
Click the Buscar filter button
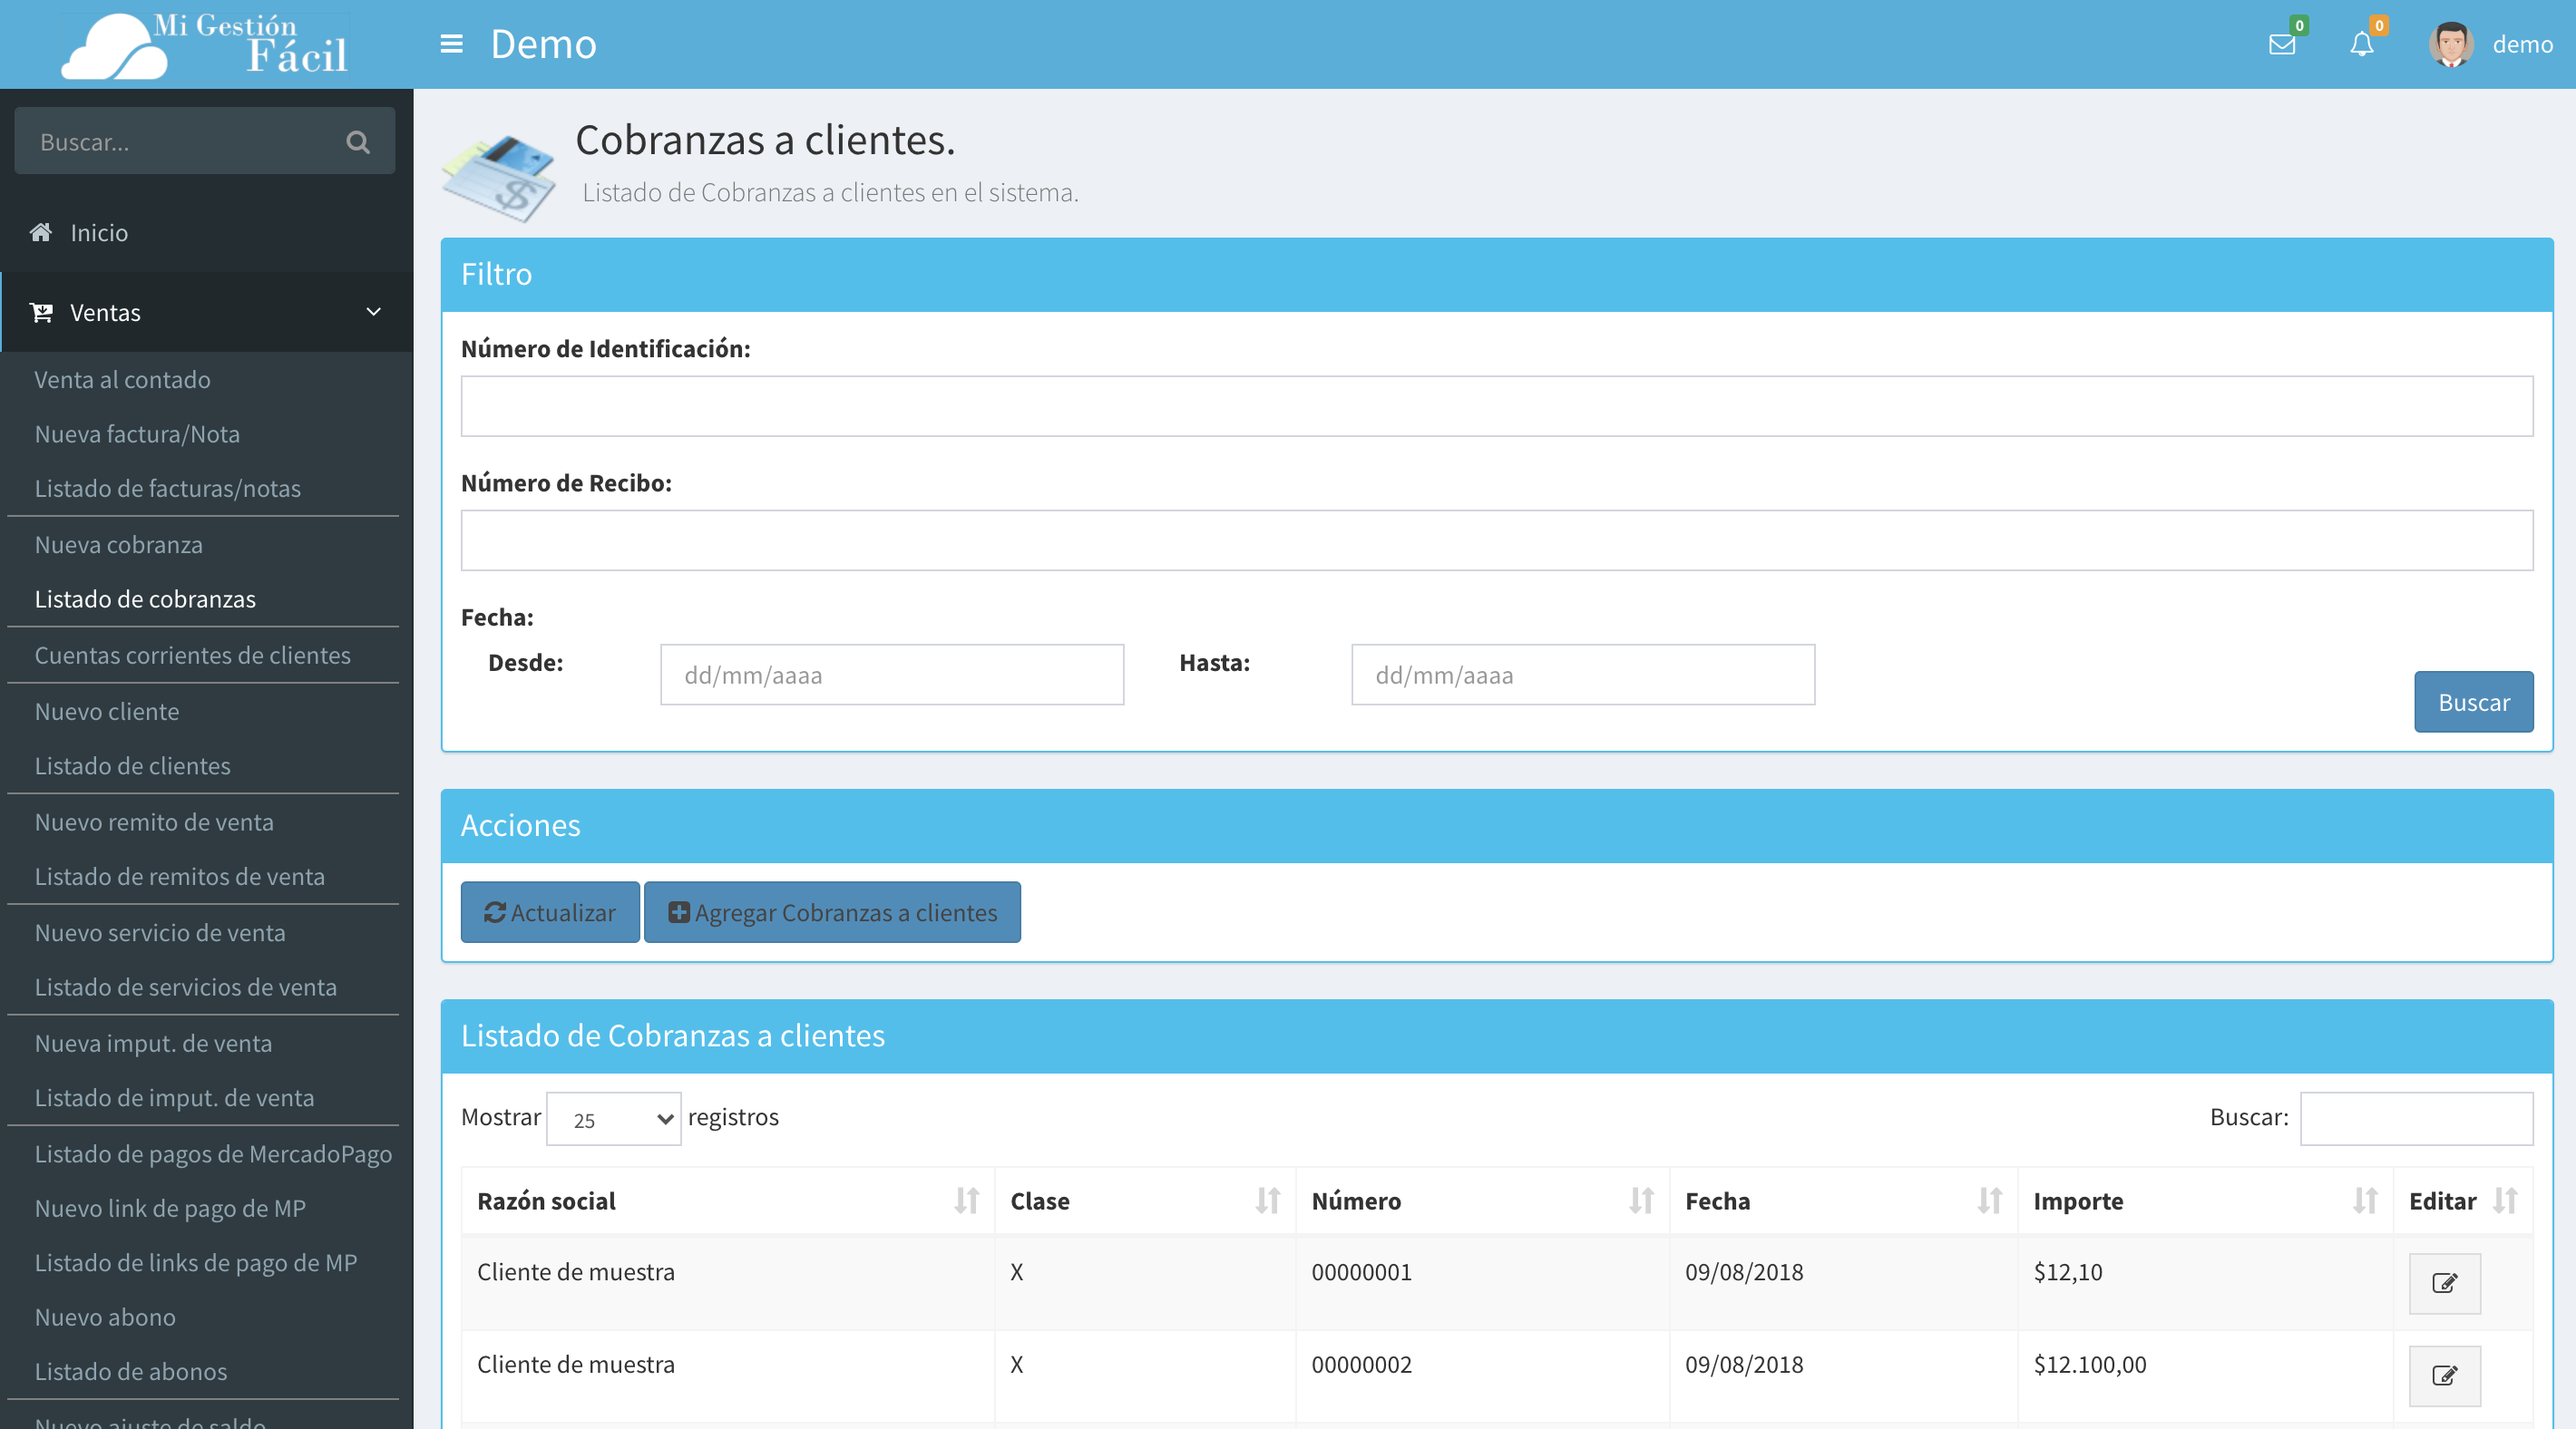tap(2473, 702)
